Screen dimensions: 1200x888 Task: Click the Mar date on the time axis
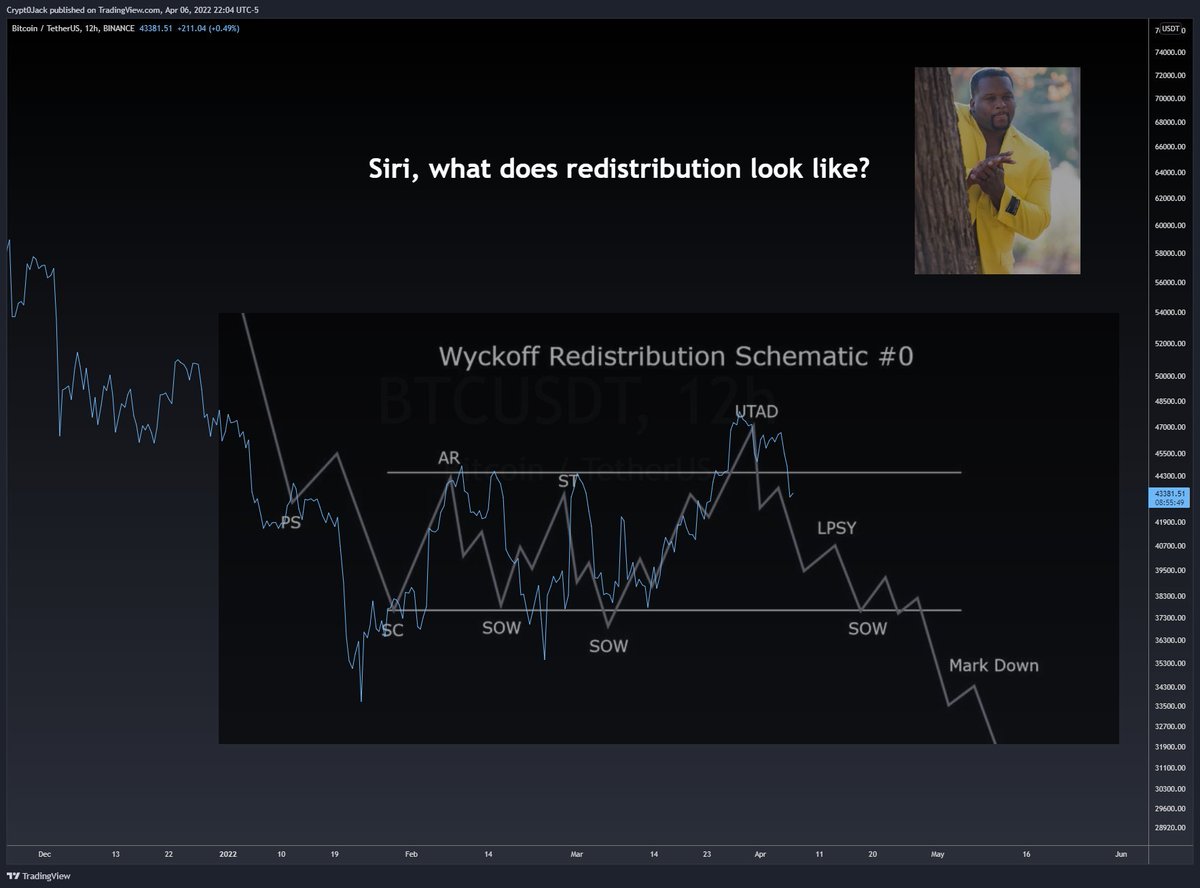pyautogui.click(x=576, y=854)
